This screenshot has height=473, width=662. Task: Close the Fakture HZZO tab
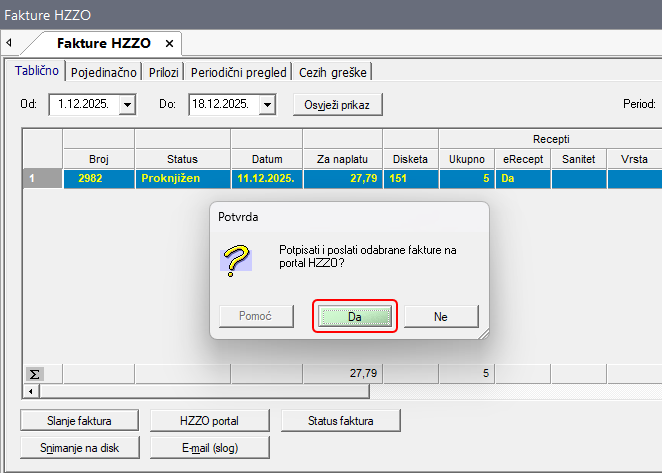(x=169, y=44)
